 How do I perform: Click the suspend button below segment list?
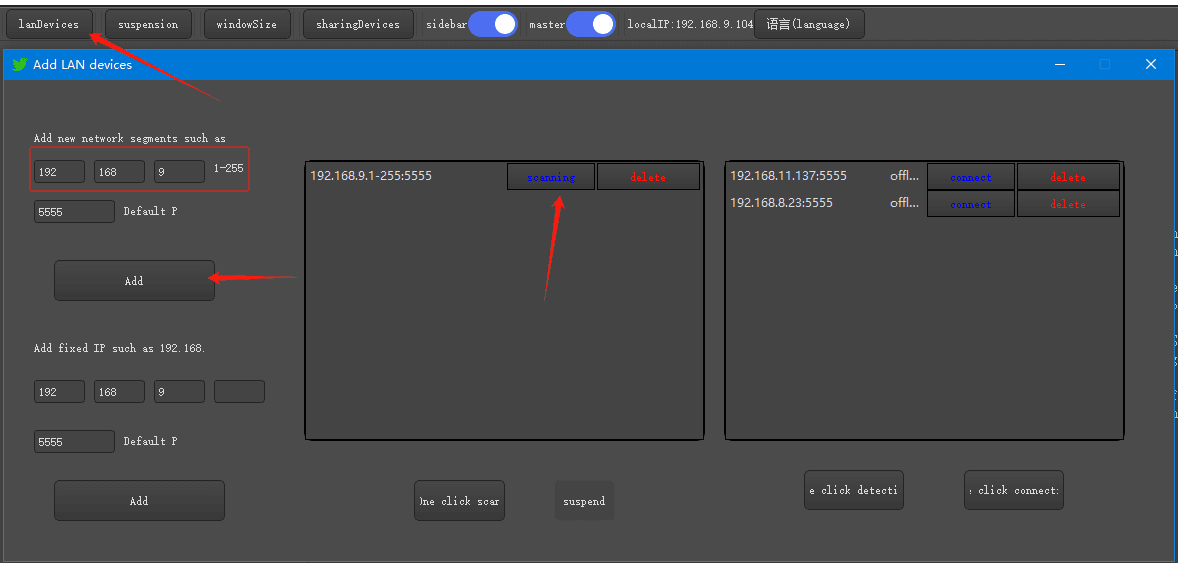click(x=584, y=501)
